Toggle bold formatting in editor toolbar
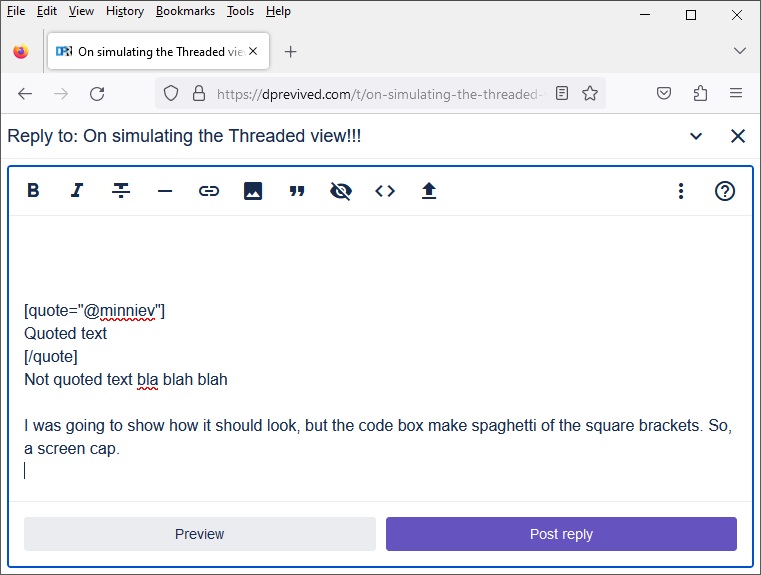 click(x=33, y=191)
